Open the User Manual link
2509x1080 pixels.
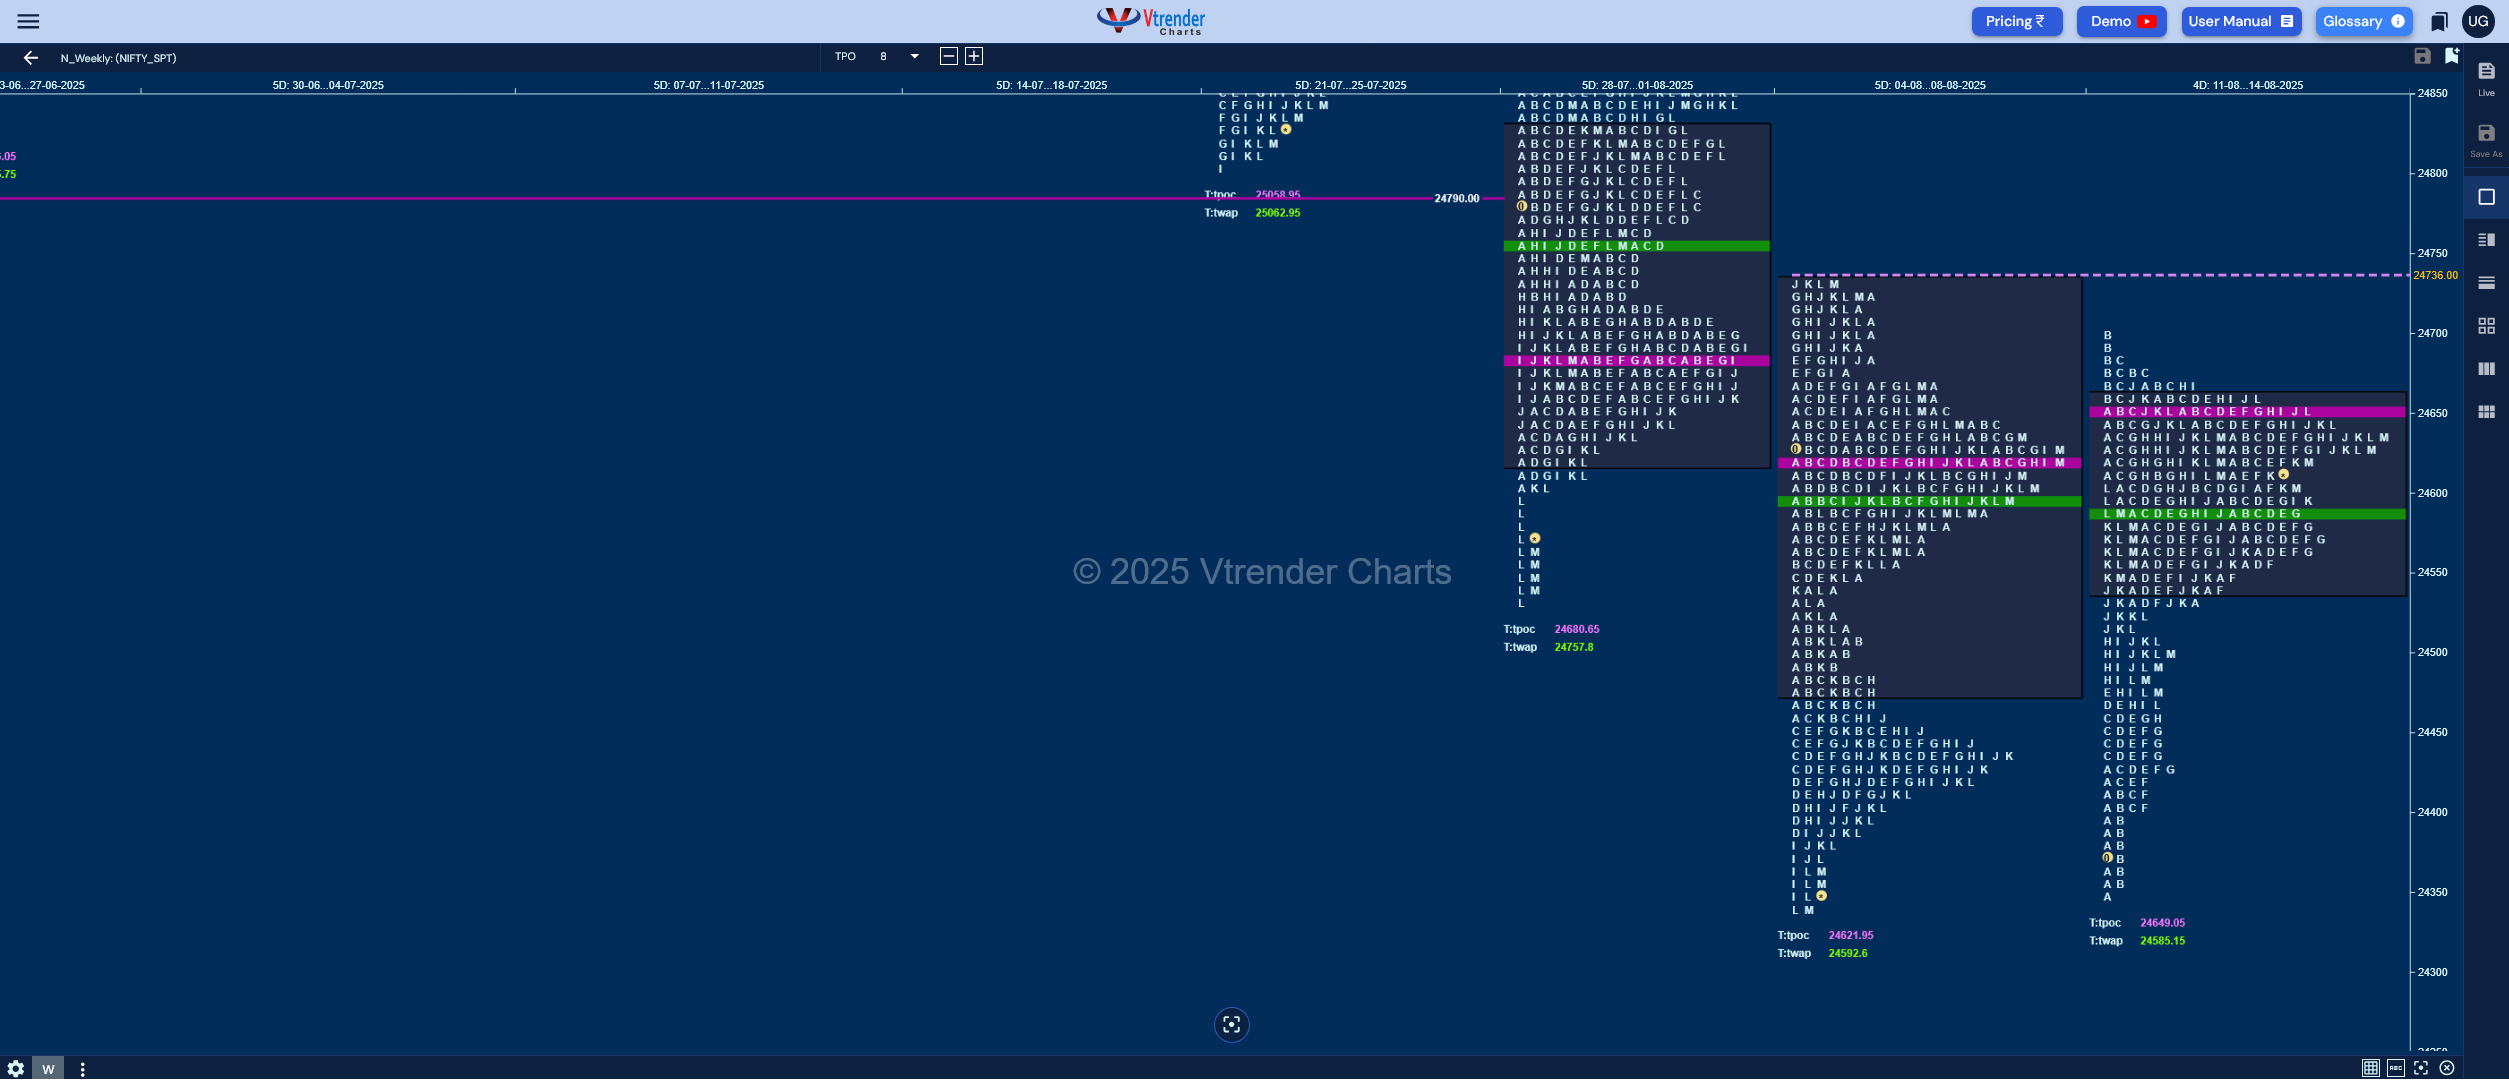2241,21
